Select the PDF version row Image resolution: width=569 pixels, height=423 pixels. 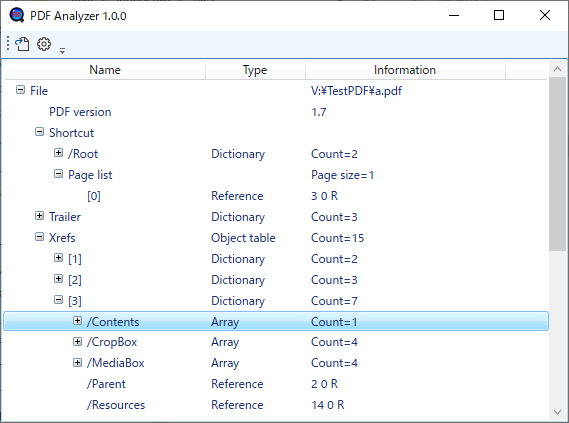click(276, 112)
